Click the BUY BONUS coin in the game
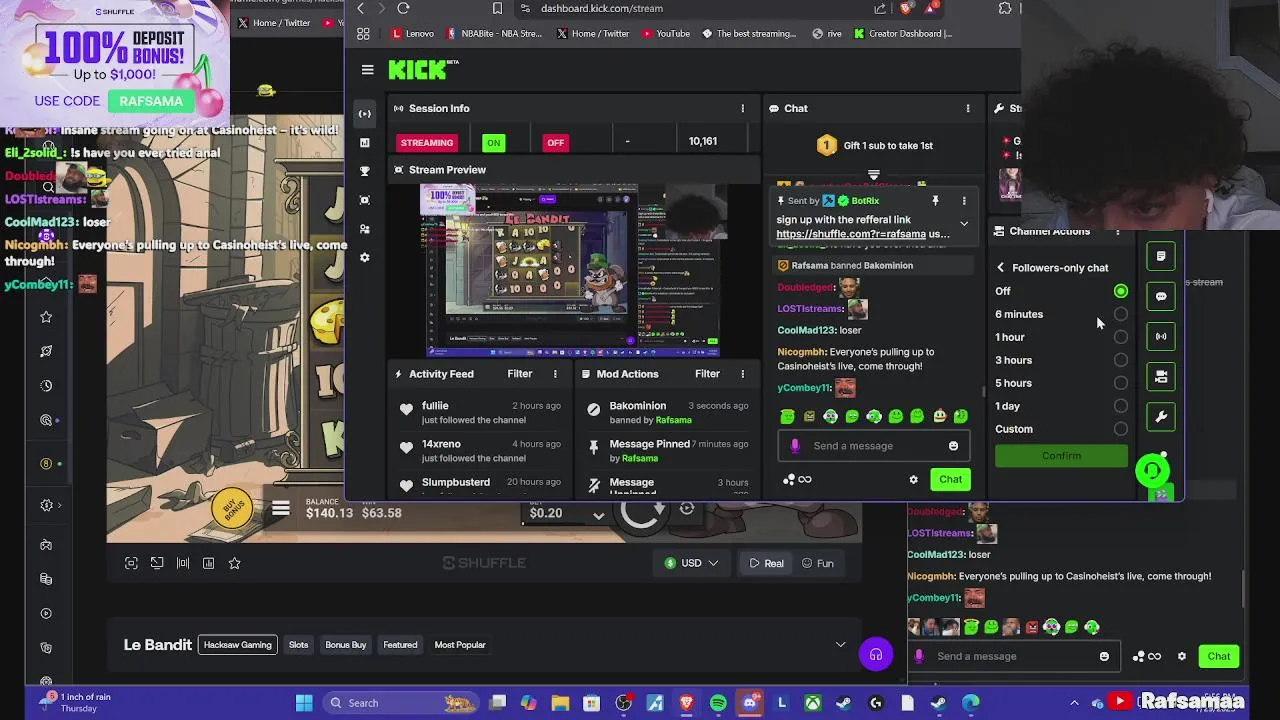The height and width of the screenshot is (720, 1280). (233, 508)
